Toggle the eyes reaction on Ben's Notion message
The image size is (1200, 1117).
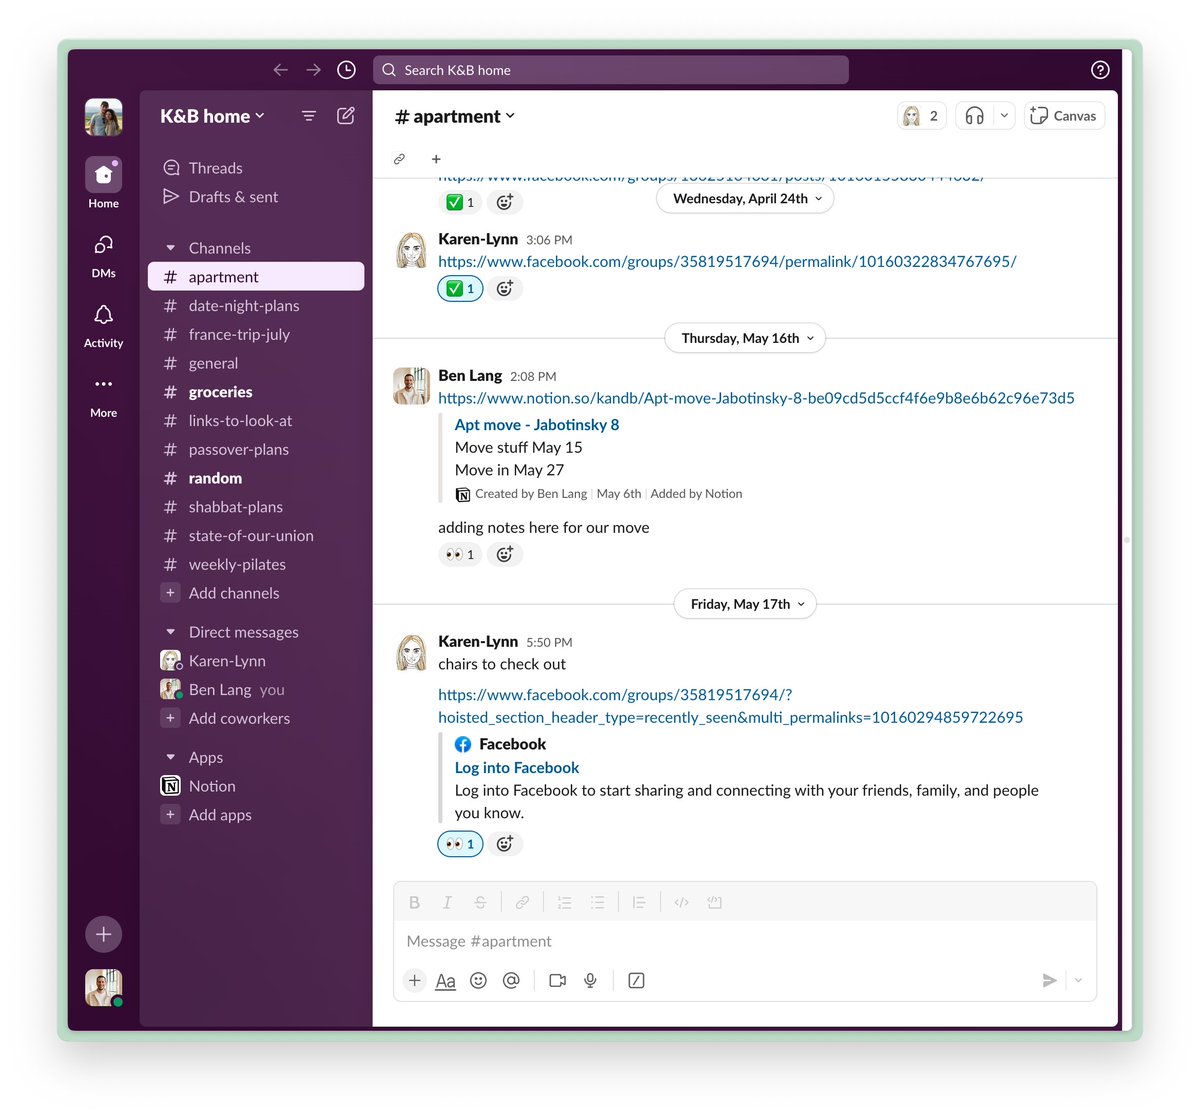click(x=459, y=553)
